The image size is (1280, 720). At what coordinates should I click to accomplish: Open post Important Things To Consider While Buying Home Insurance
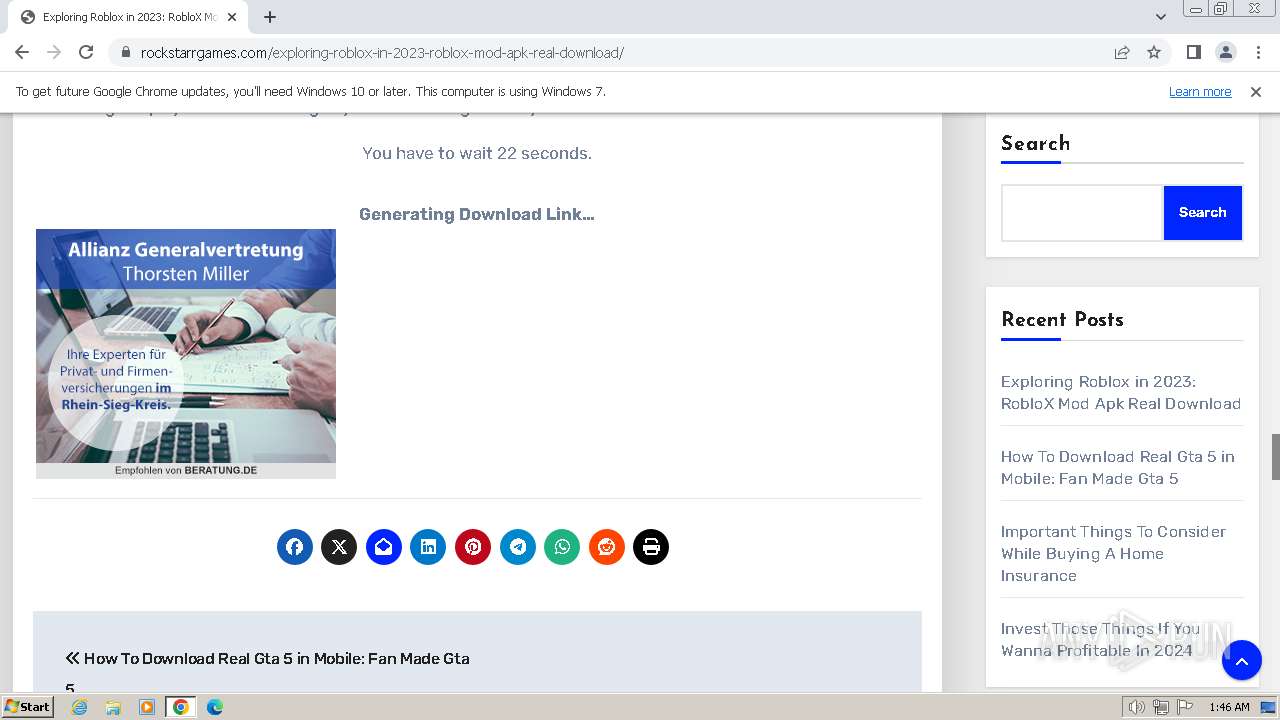[x=1113, y=553]
